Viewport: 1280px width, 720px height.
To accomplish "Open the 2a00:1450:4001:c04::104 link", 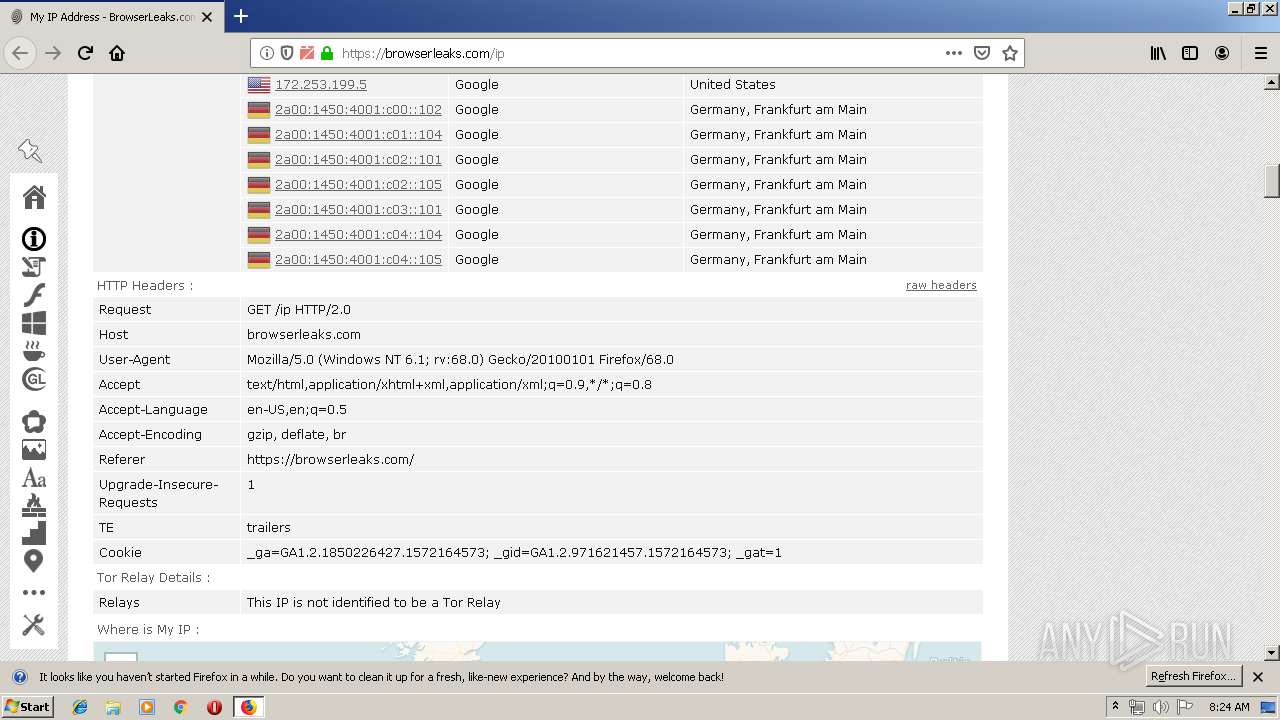I will [x=358, y=234].
